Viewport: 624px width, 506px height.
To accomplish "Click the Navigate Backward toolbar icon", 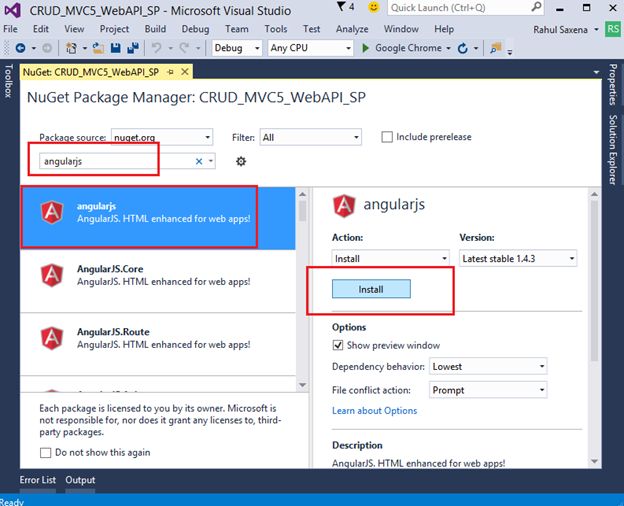I will click(20, 48).
